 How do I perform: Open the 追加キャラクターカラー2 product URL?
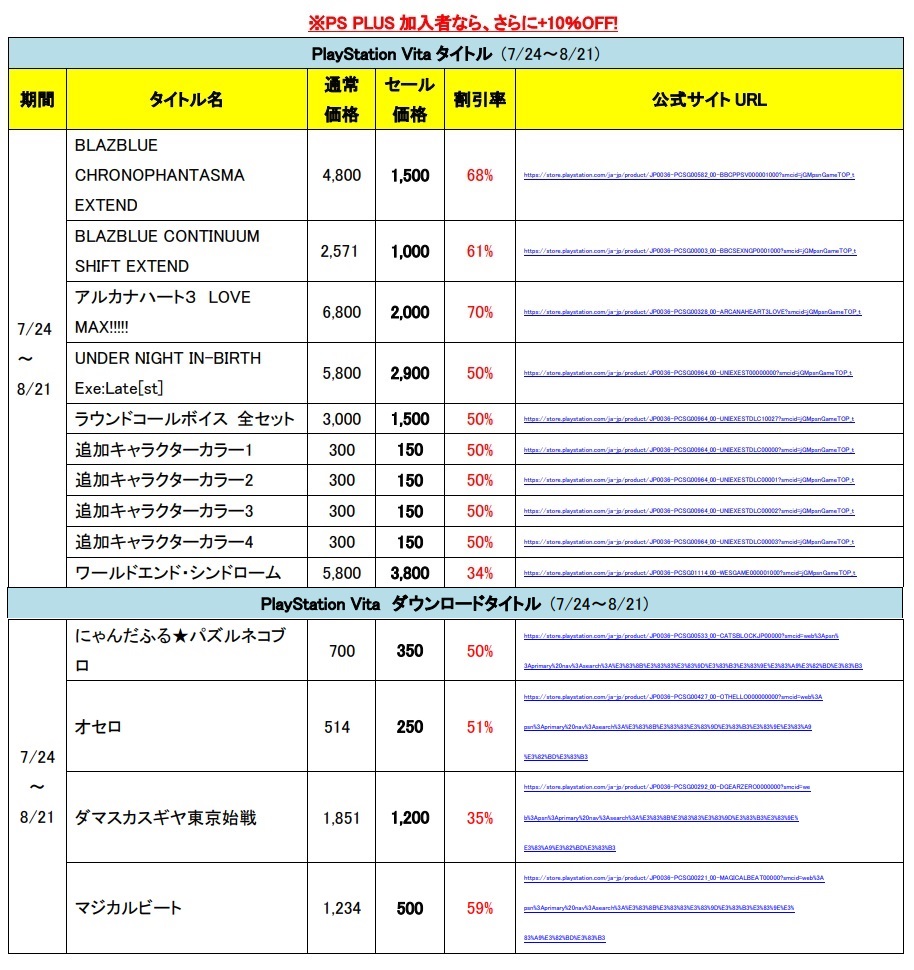pos(689,481)
